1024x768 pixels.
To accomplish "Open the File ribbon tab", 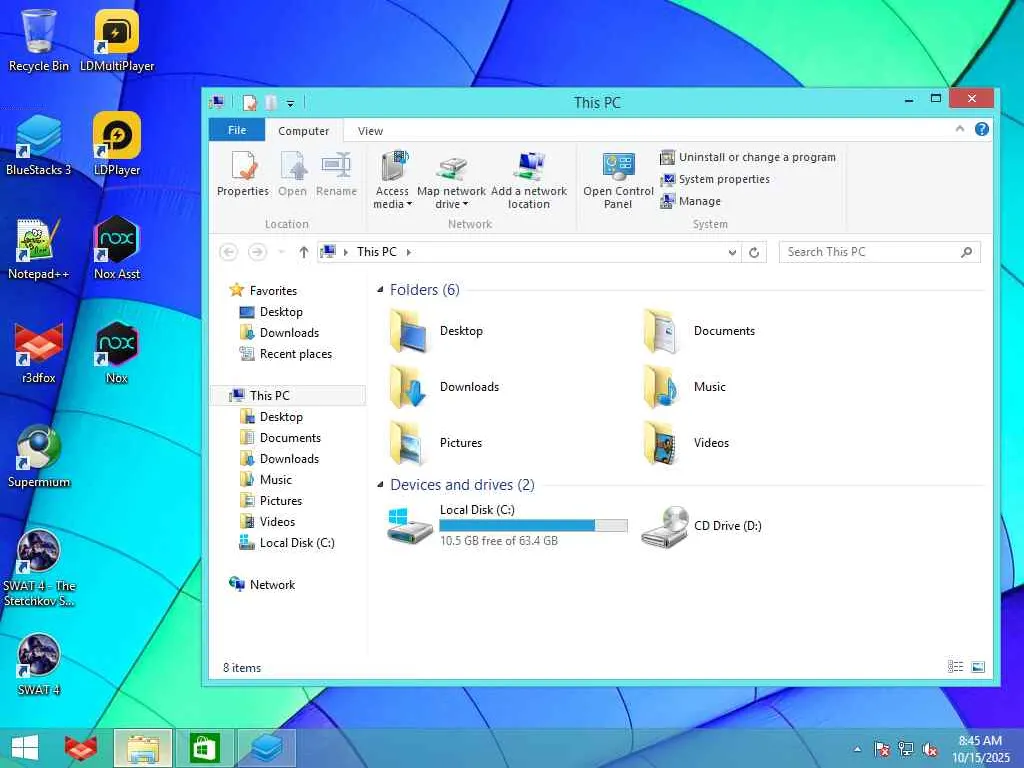I will tap(237, 130).
